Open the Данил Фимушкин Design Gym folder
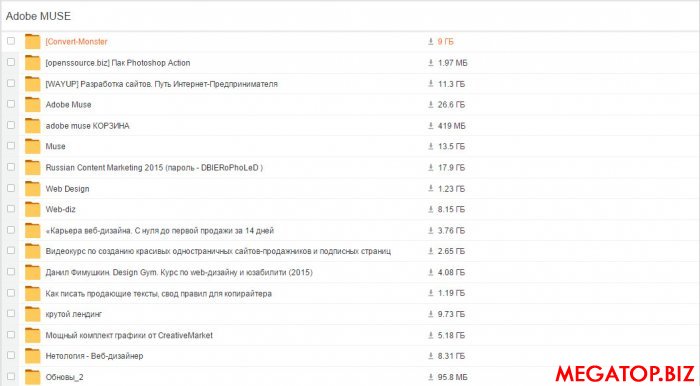This screenshot has width=700, height=386. [179, 272]
